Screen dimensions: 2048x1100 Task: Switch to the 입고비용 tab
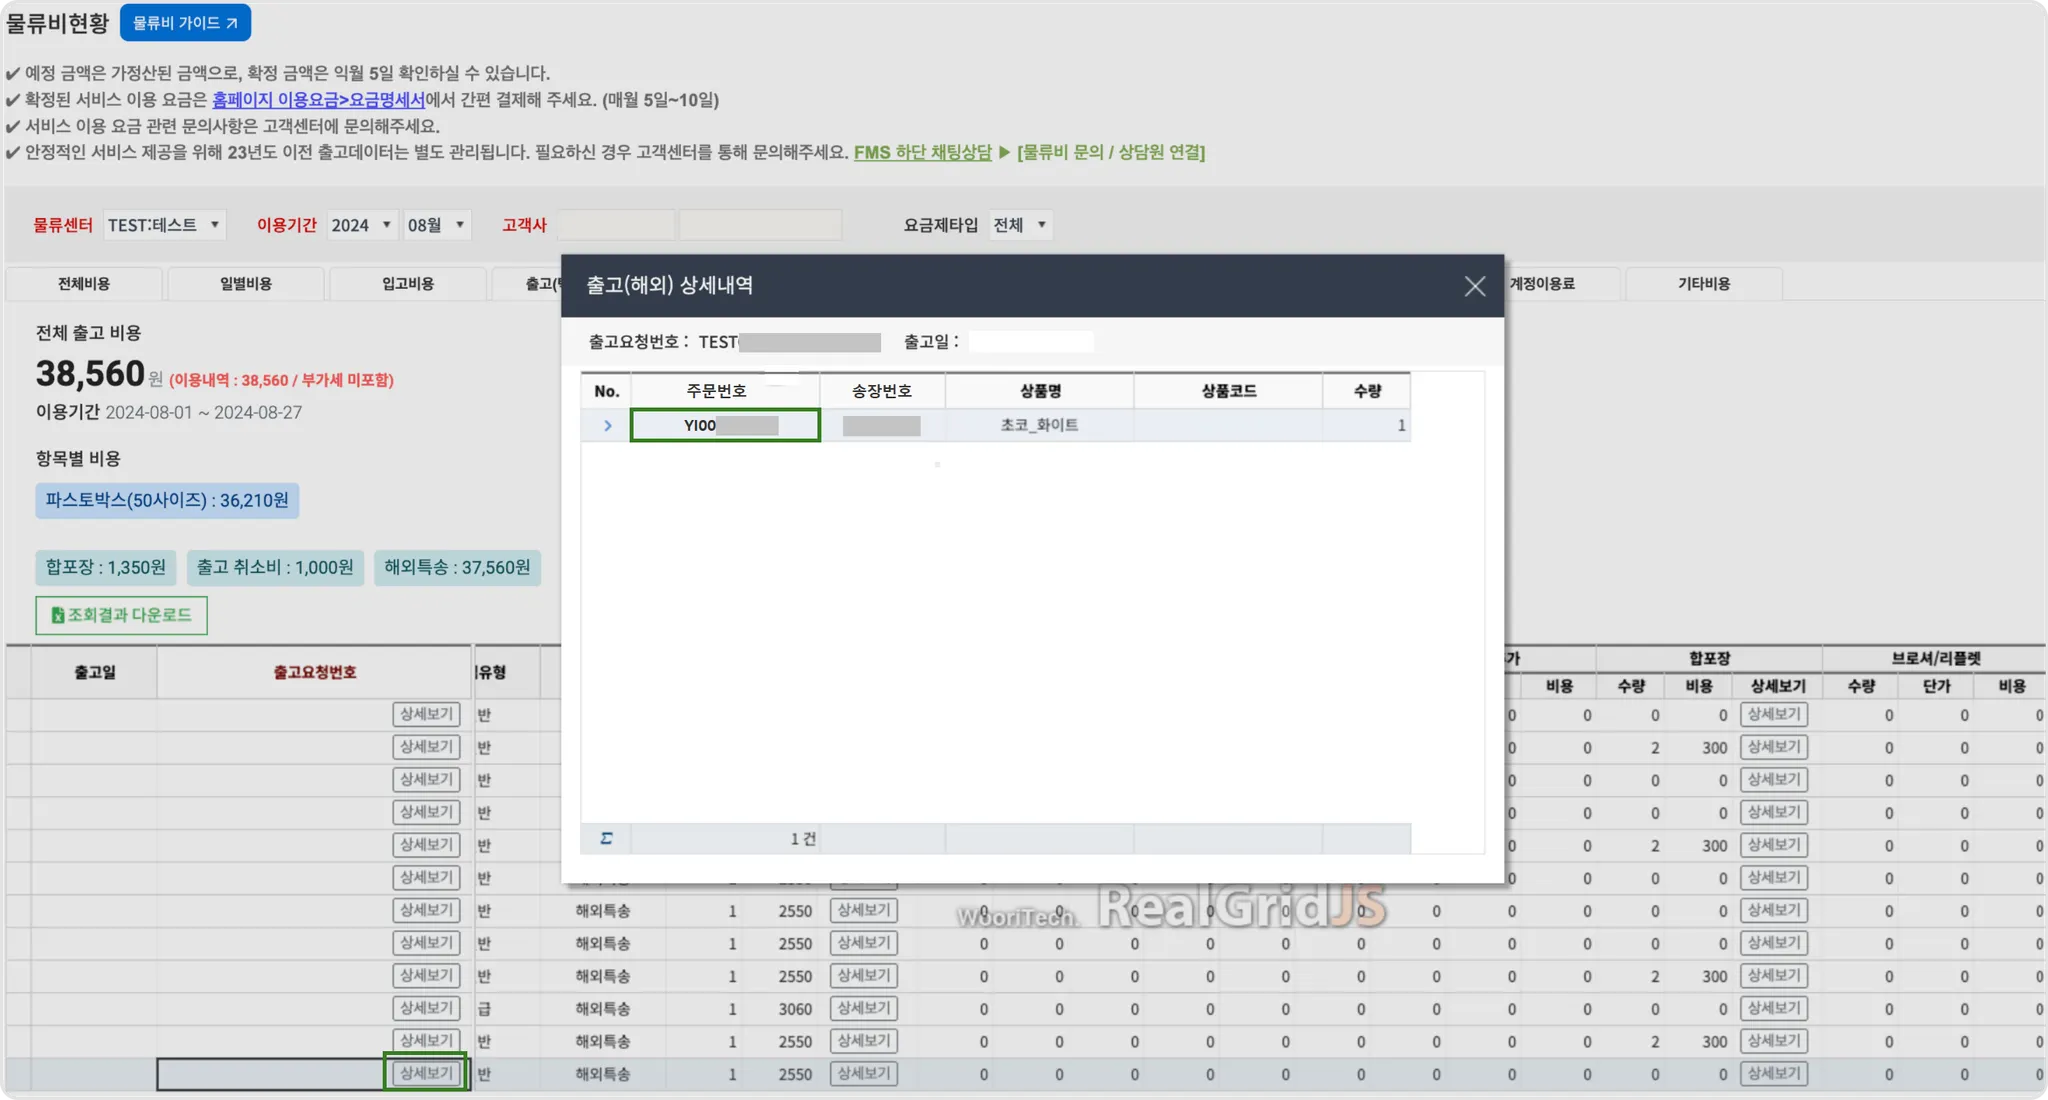point(408,284)
